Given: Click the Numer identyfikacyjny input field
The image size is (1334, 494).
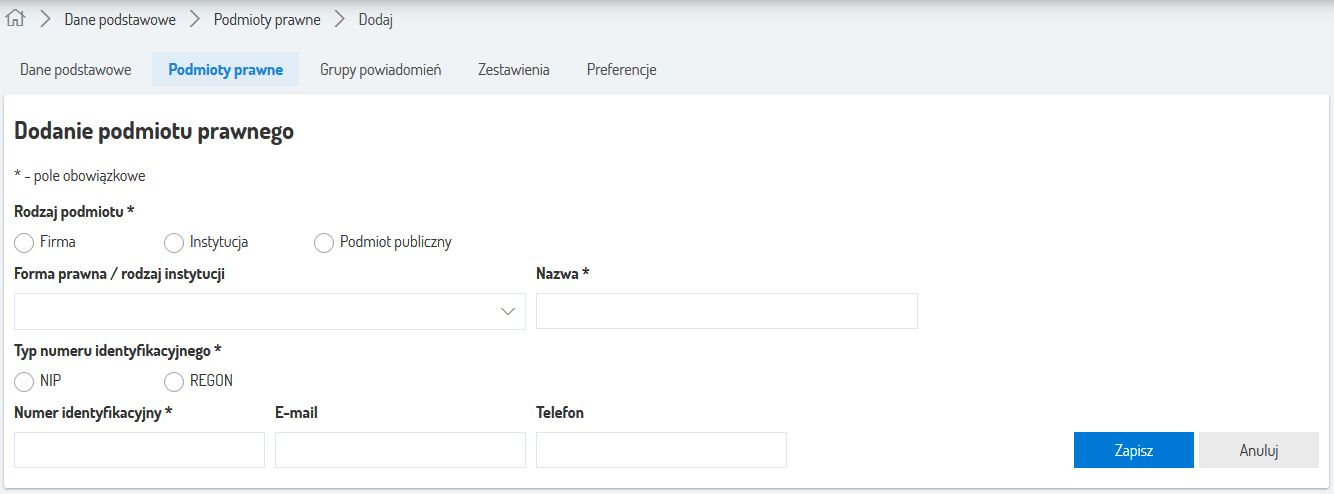Looking at the screenshot, I should tap(139, 450).
